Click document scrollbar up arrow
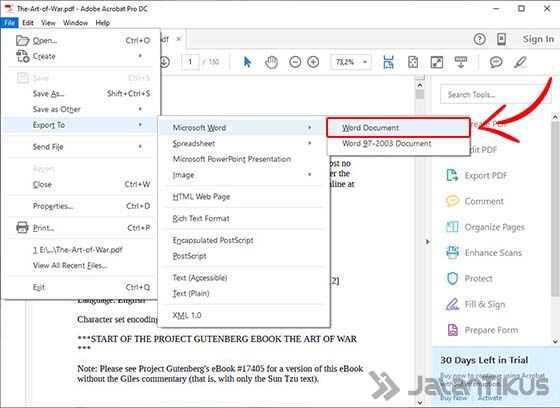The width and height of the screenshot is (560, 408). (x=420, y=85)
